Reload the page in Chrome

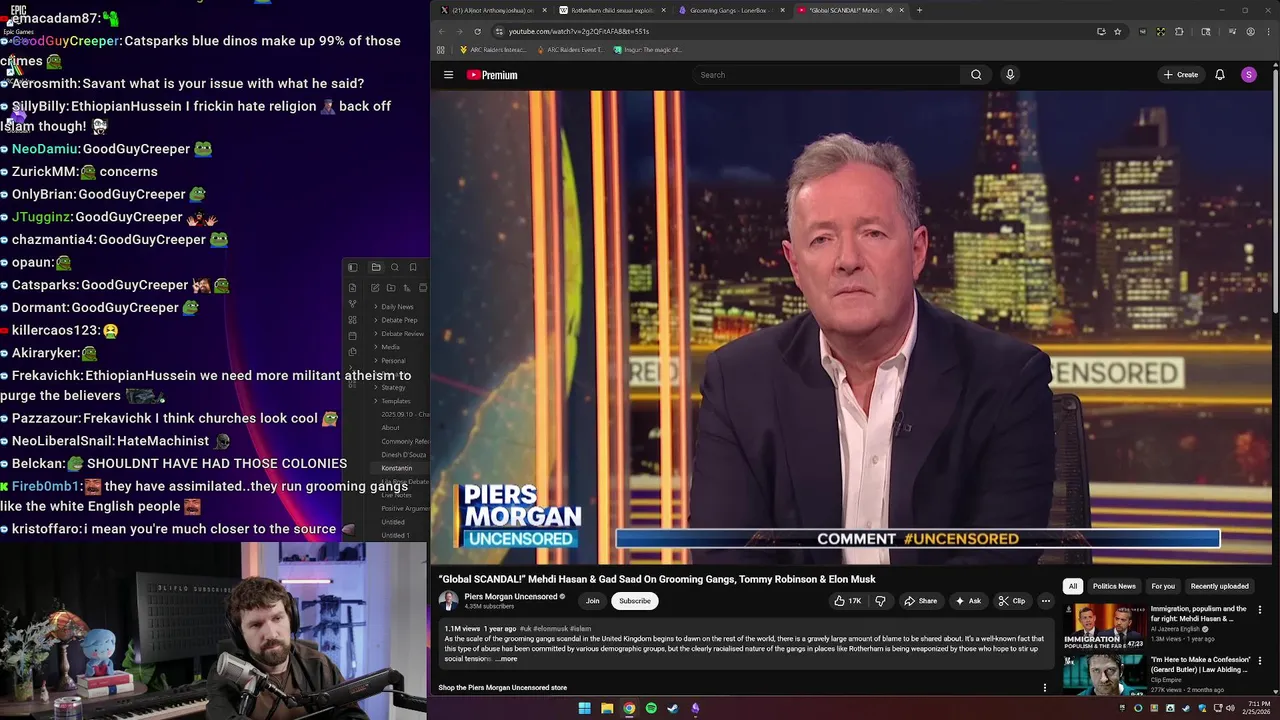pos(477,31)
